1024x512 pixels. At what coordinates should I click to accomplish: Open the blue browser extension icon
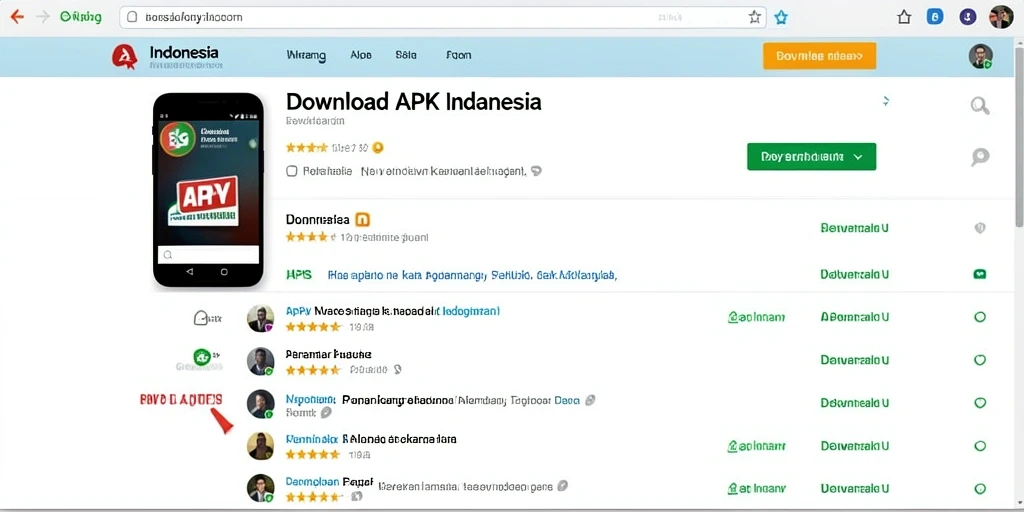click(x=935, y=18)
